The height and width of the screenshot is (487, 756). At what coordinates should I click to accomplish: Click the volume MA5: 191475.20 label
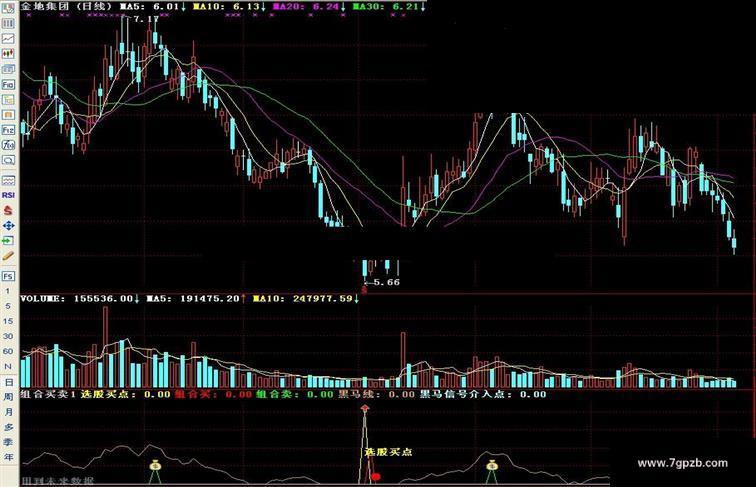click(x=196, y=298)
